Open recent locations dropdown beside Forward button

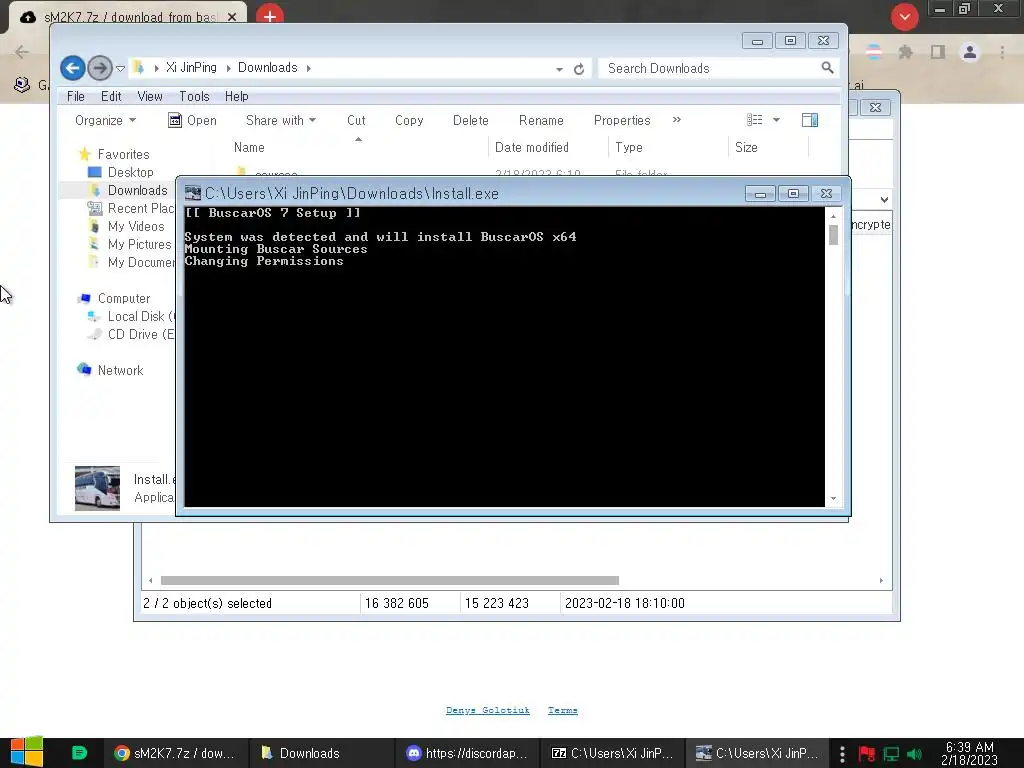click(x=120, y=68)
